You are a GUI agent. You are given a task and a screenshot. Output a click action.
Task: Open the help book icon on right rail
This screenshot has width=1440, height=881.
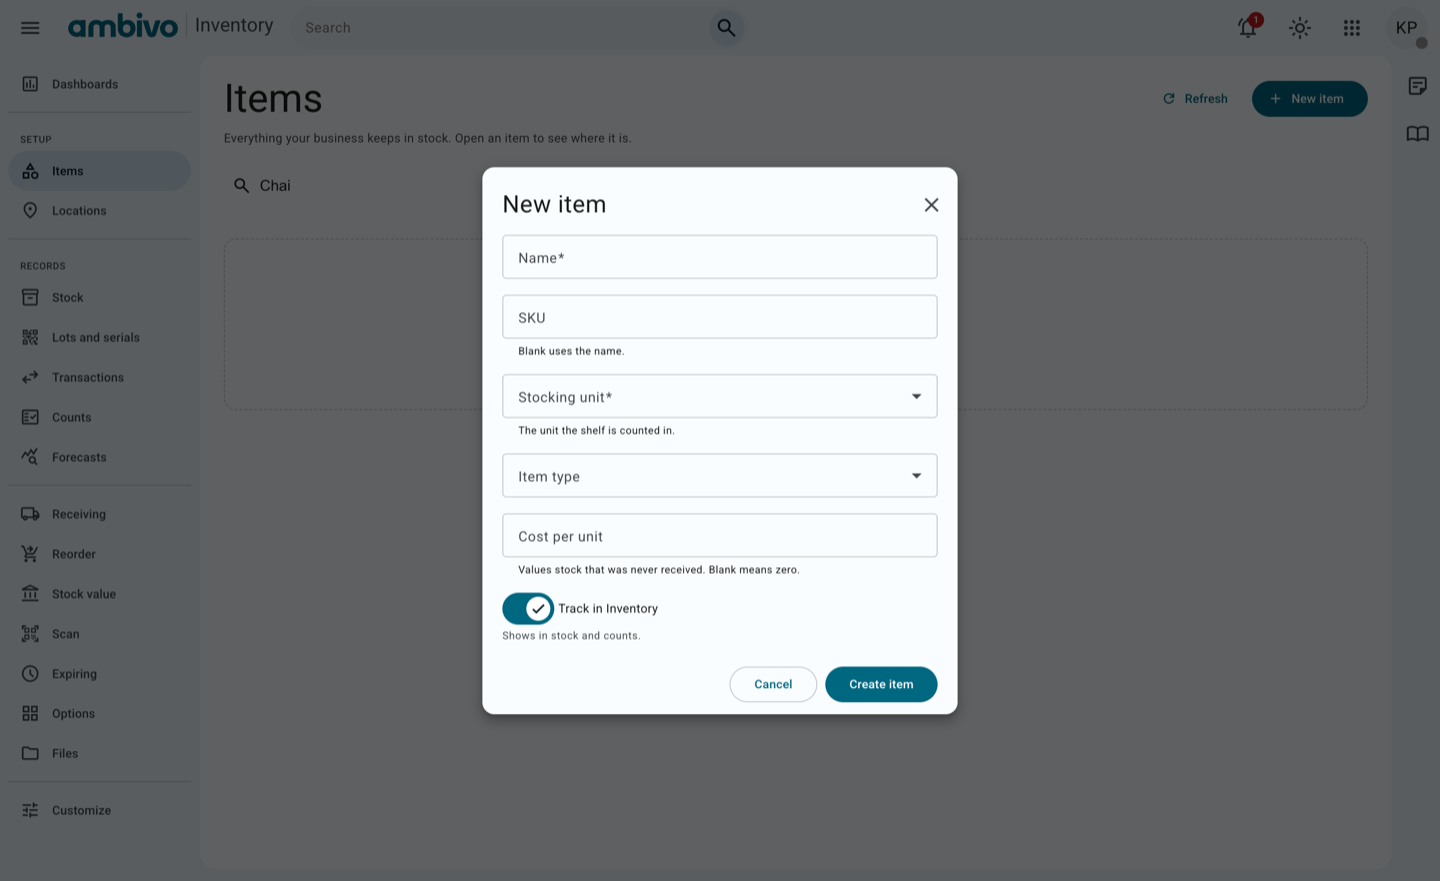(1418, 134)
